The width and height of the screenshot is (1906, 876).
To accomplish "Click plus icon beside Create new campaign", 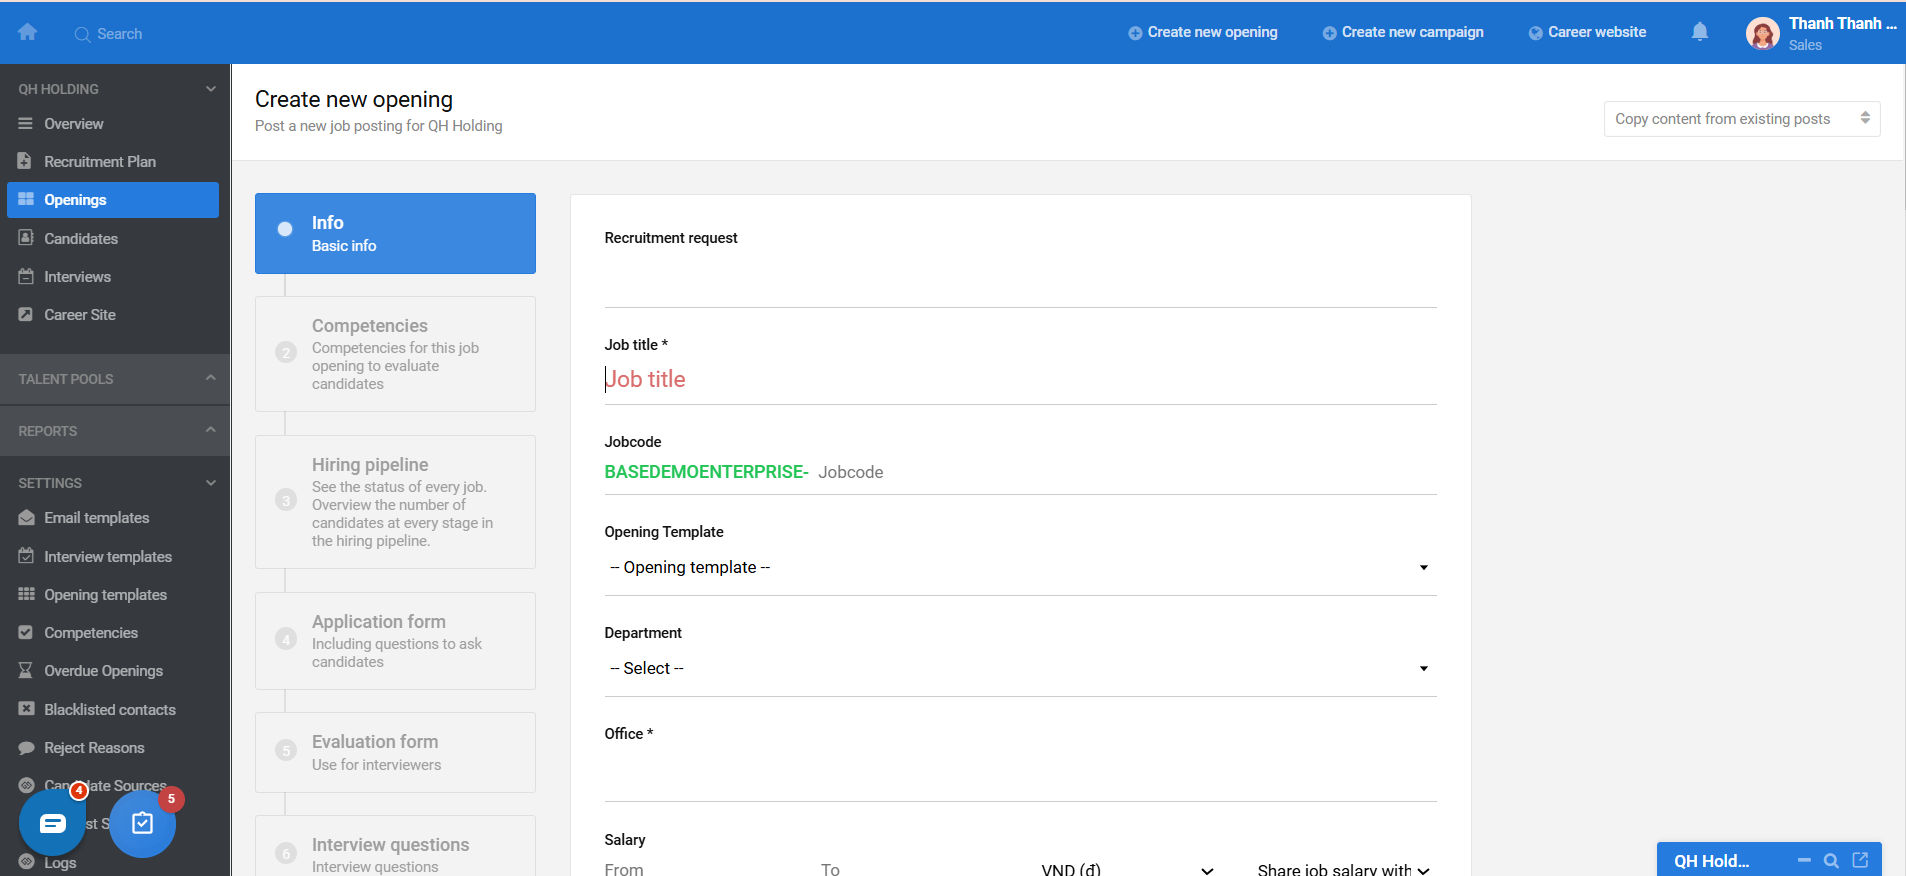I will click(x=1329, y=33).
